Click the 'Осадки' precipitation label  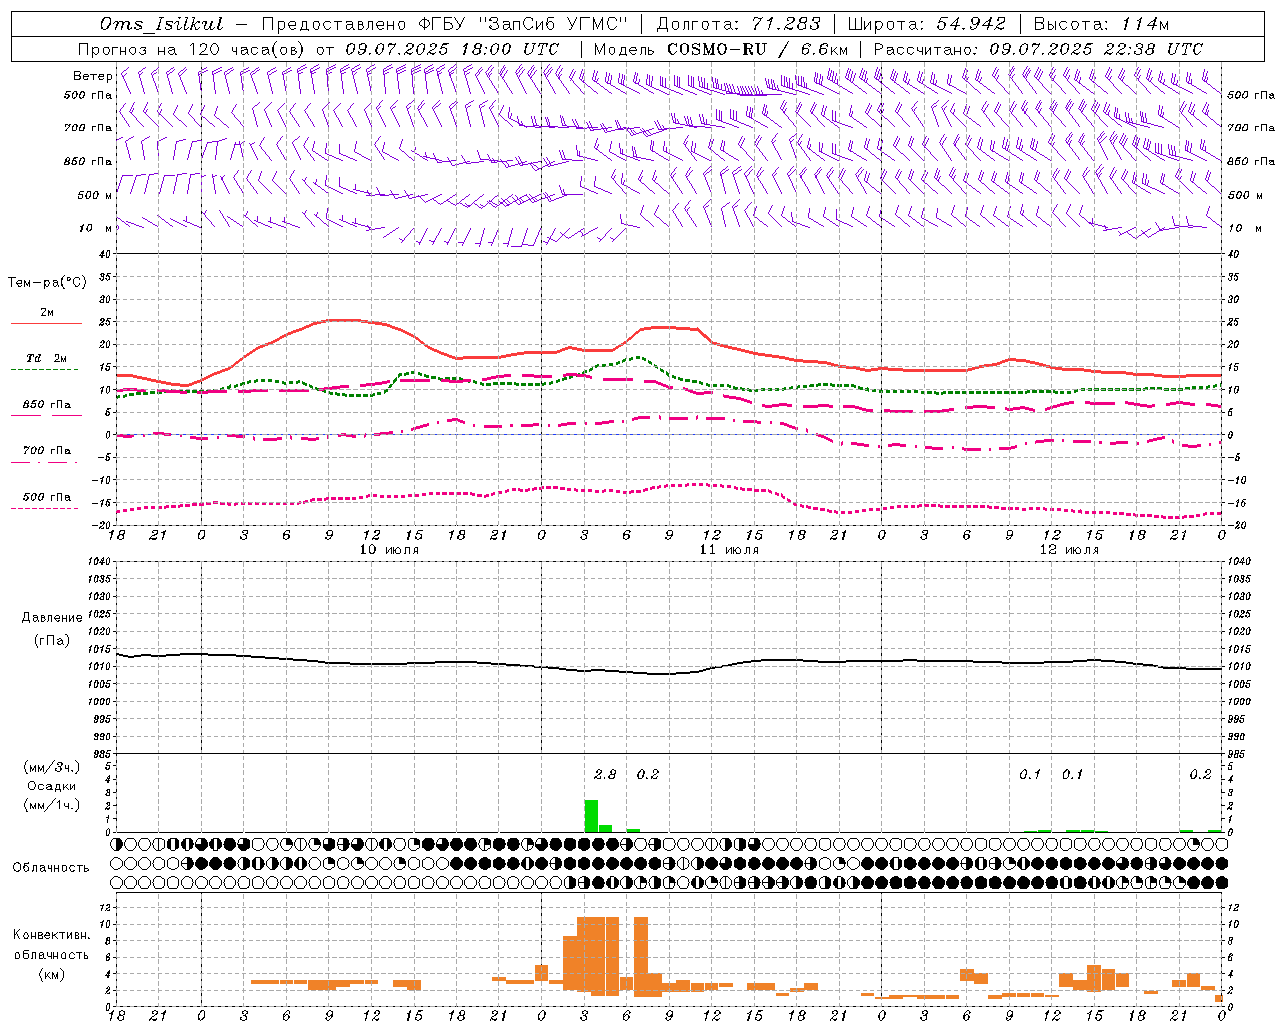[51, 786]
